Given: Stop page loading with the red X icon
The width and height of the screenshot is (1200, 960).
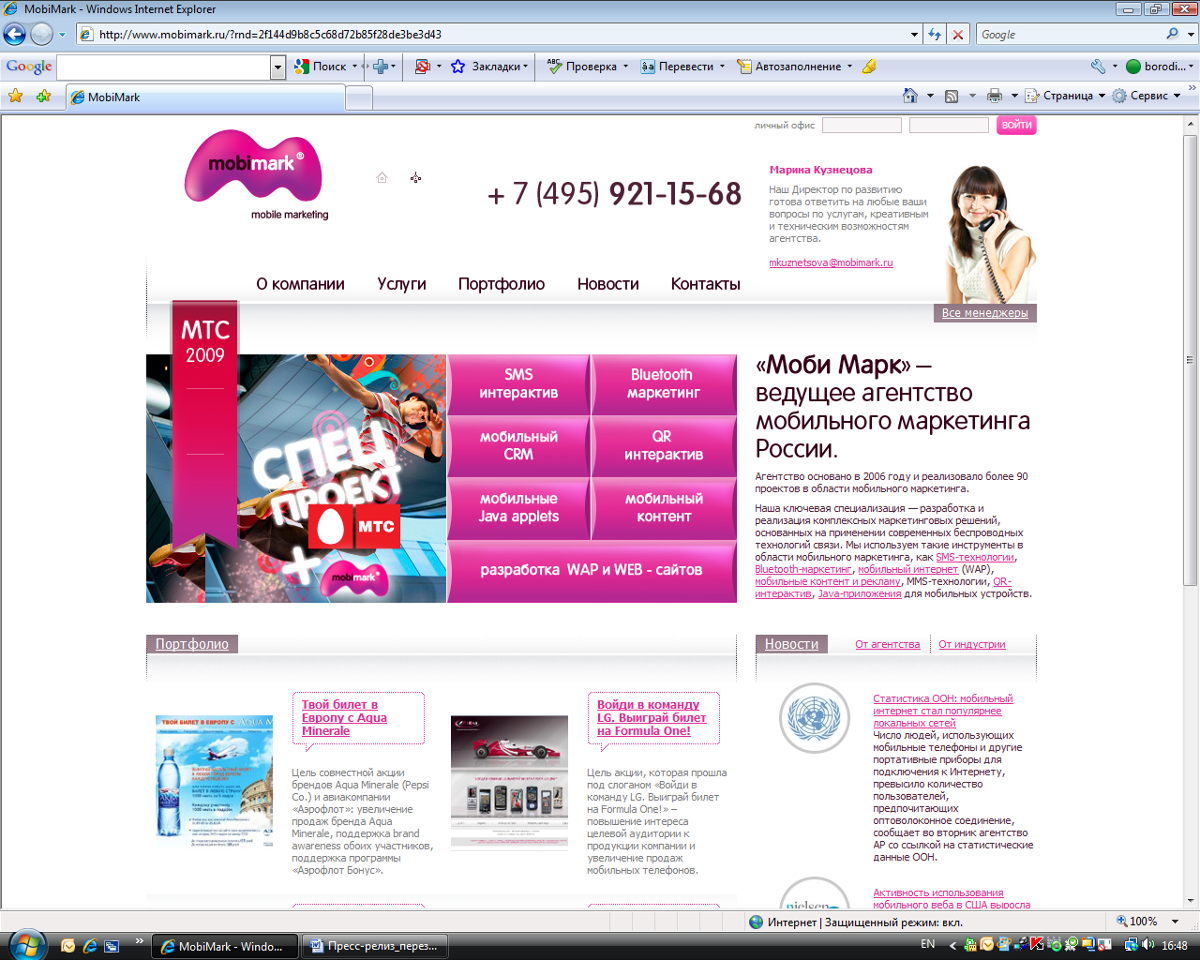Looking at the screenshot, I should 958,34.
